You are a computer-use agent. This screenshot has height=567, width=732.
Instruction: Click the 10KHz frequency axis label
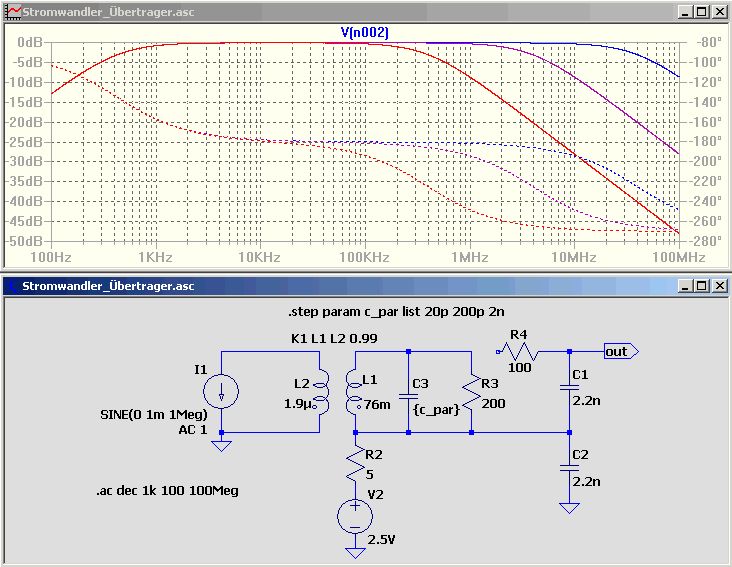pyautogui.click(x=260, y=257)
